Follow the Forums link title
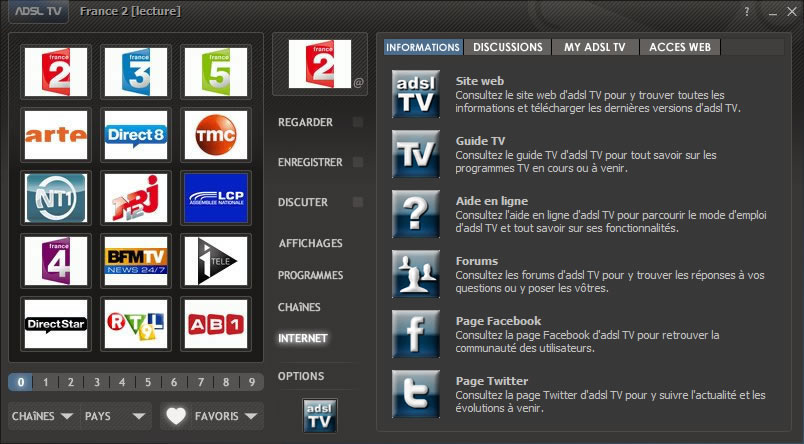This screenshot has height=444, width=804. tap(477, 261)
